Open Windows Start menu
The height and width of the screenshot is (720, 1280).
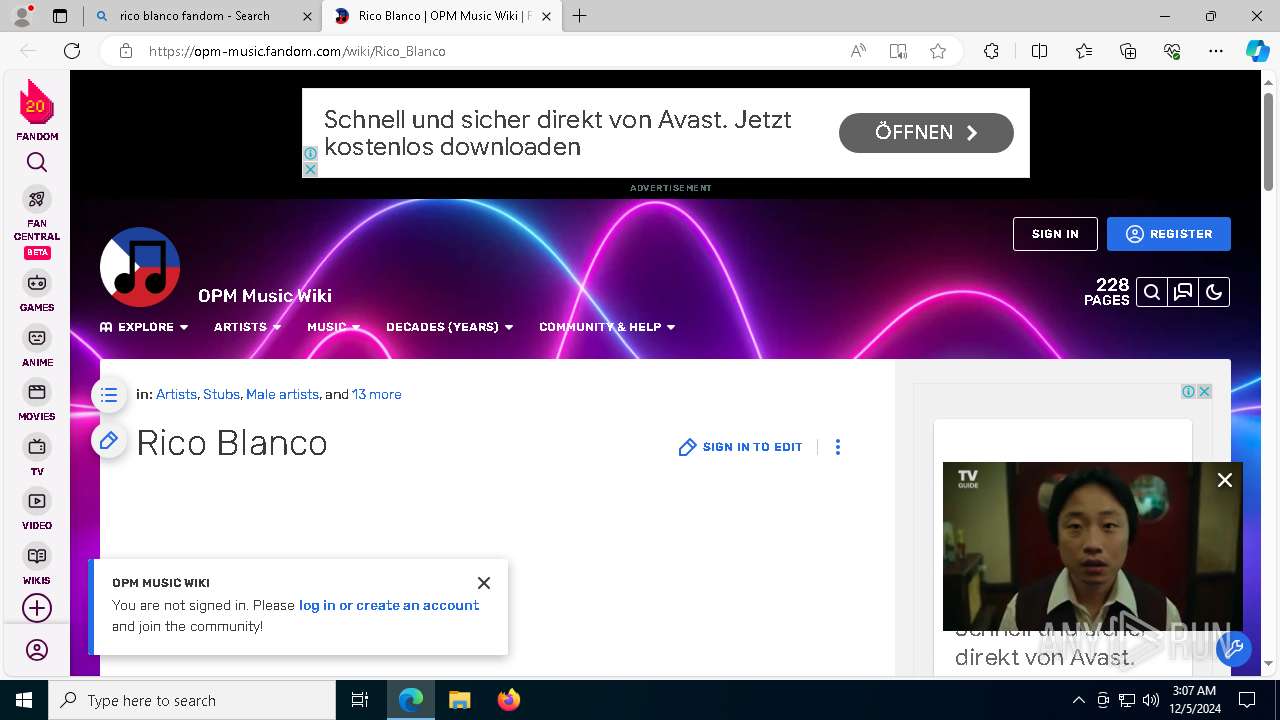(x=24, y=700)
